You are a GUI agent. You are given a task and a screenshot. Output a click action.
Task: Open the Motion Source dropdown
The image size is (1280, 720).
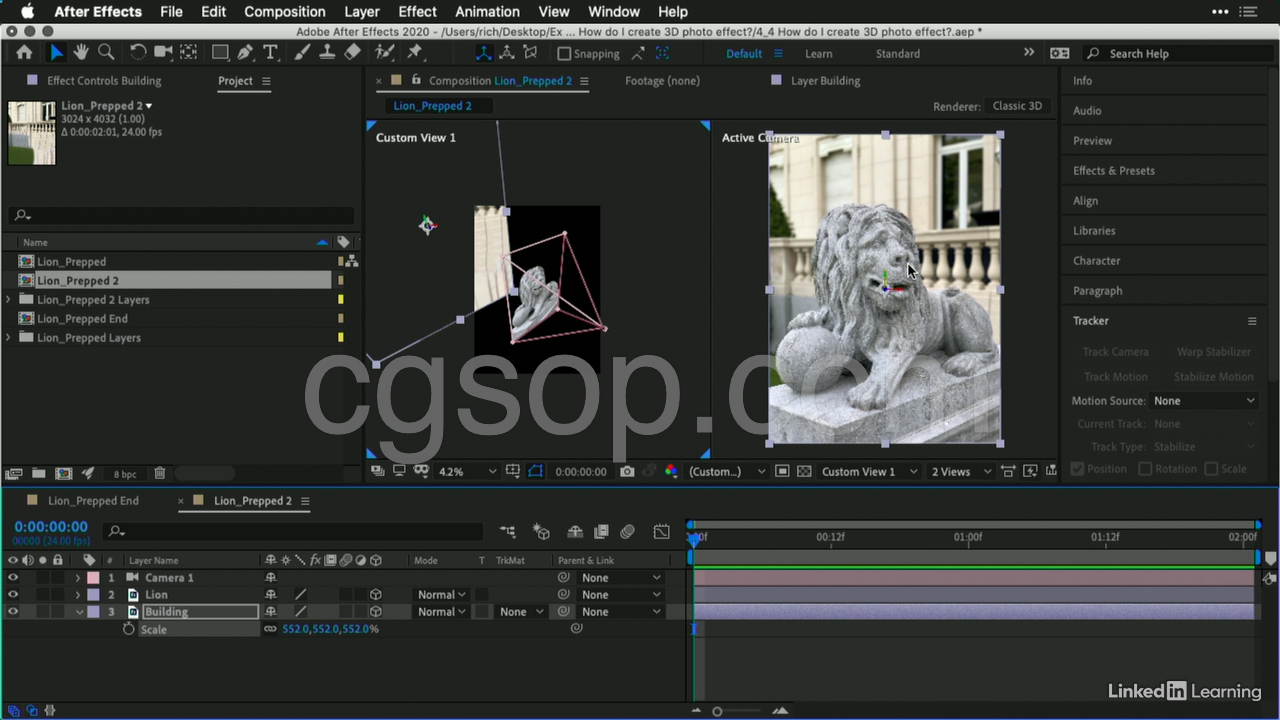1204,401
